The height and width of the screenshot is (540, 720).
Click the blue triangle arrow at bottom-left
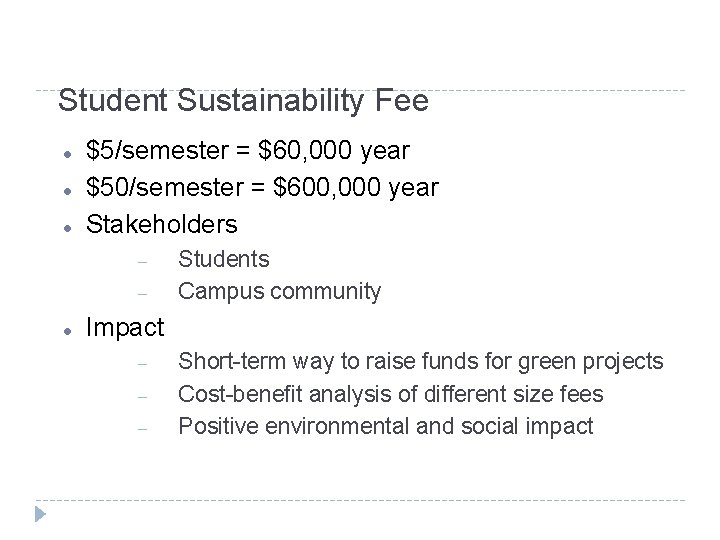(40, 516)
